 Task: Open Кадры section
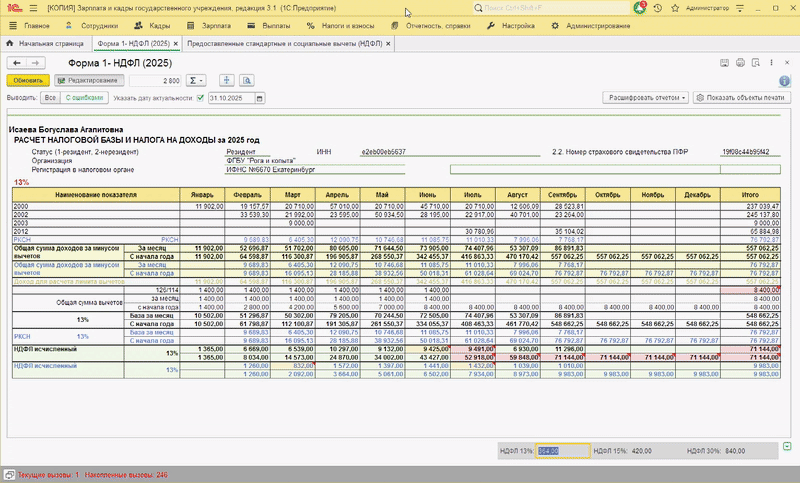pos(153,26)
